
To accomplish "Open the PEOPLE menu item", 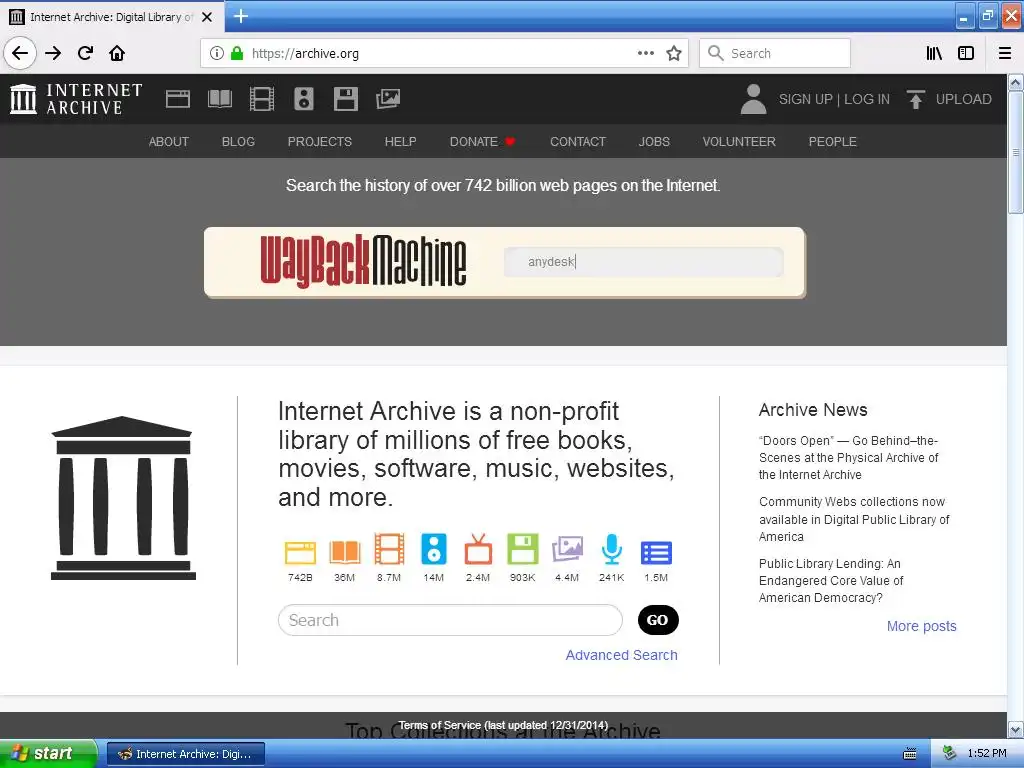I will point(833,142).
